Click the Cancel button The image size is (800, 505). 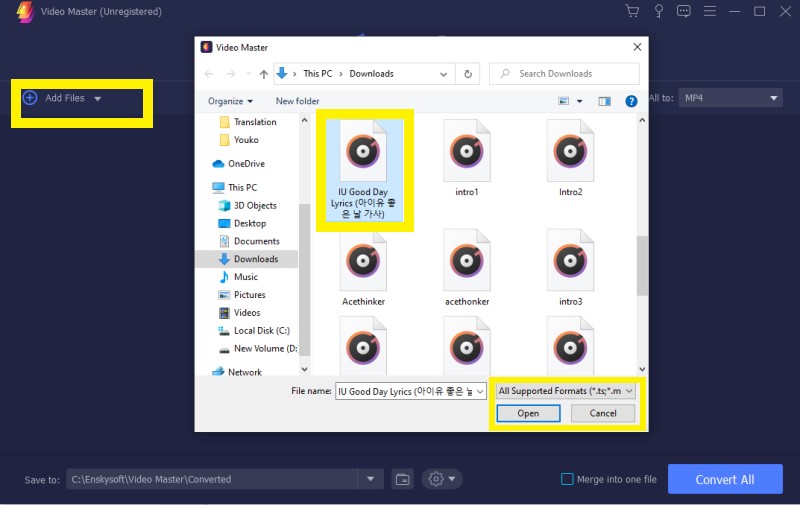point(603,413)
